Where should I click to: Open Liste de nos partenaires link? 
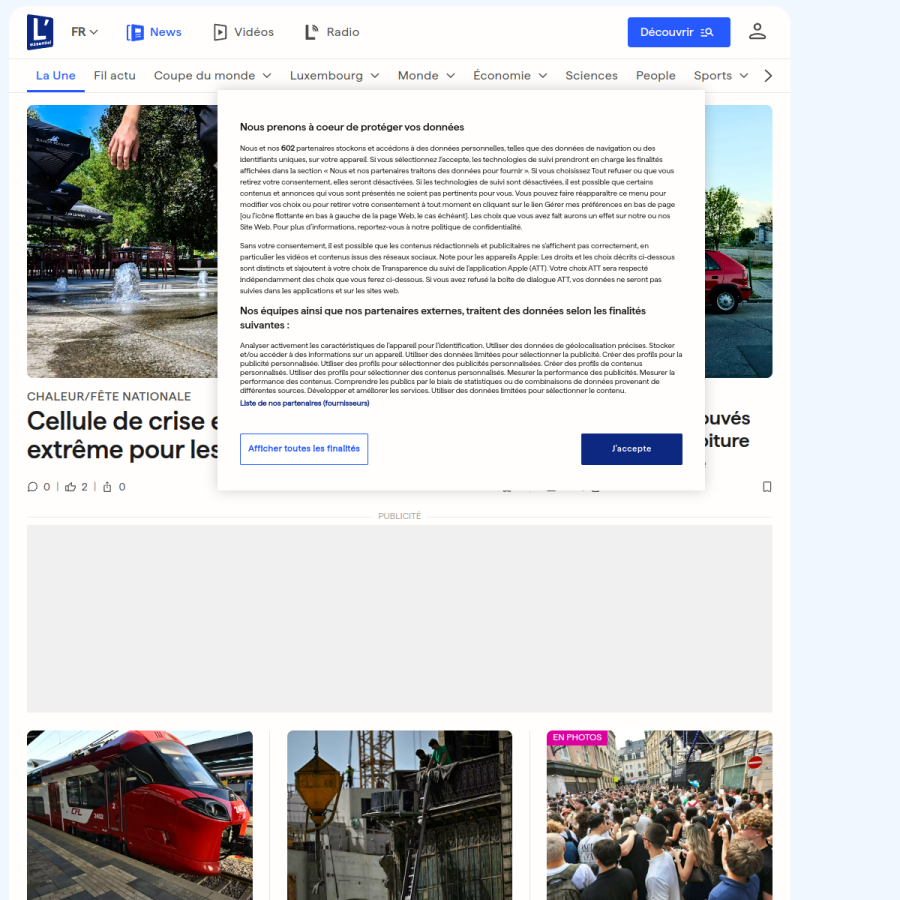(304, 403)
